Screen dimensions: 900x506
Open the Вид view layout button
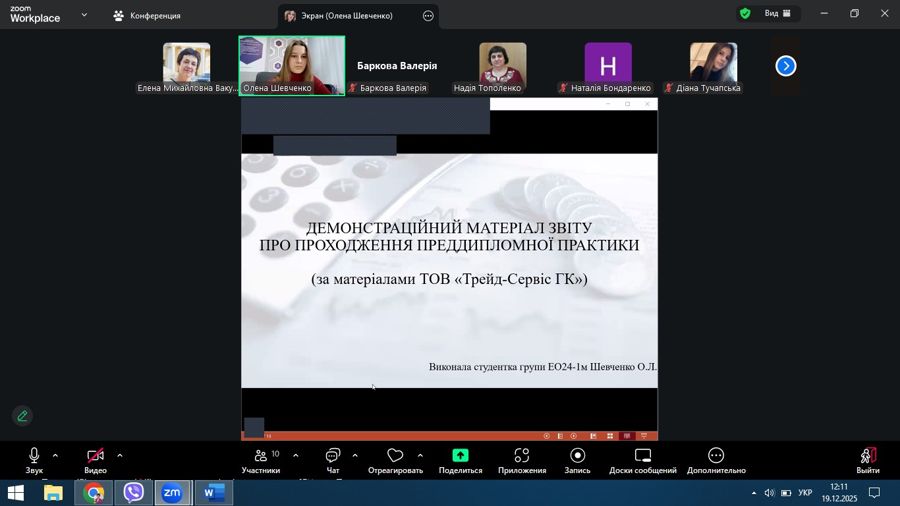[777, 14]
